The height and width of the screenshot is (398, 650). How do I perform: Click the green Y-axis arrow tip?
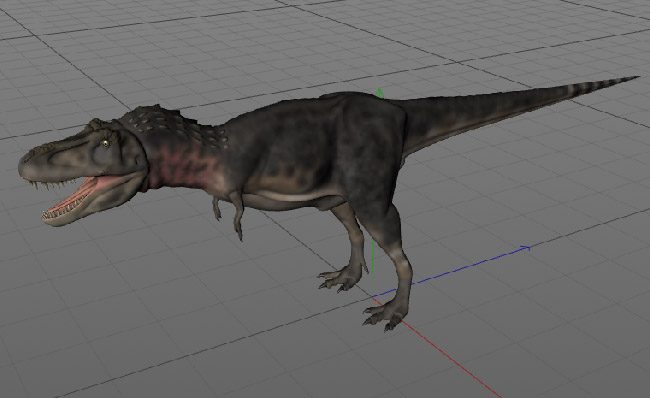tap(379, 92)
